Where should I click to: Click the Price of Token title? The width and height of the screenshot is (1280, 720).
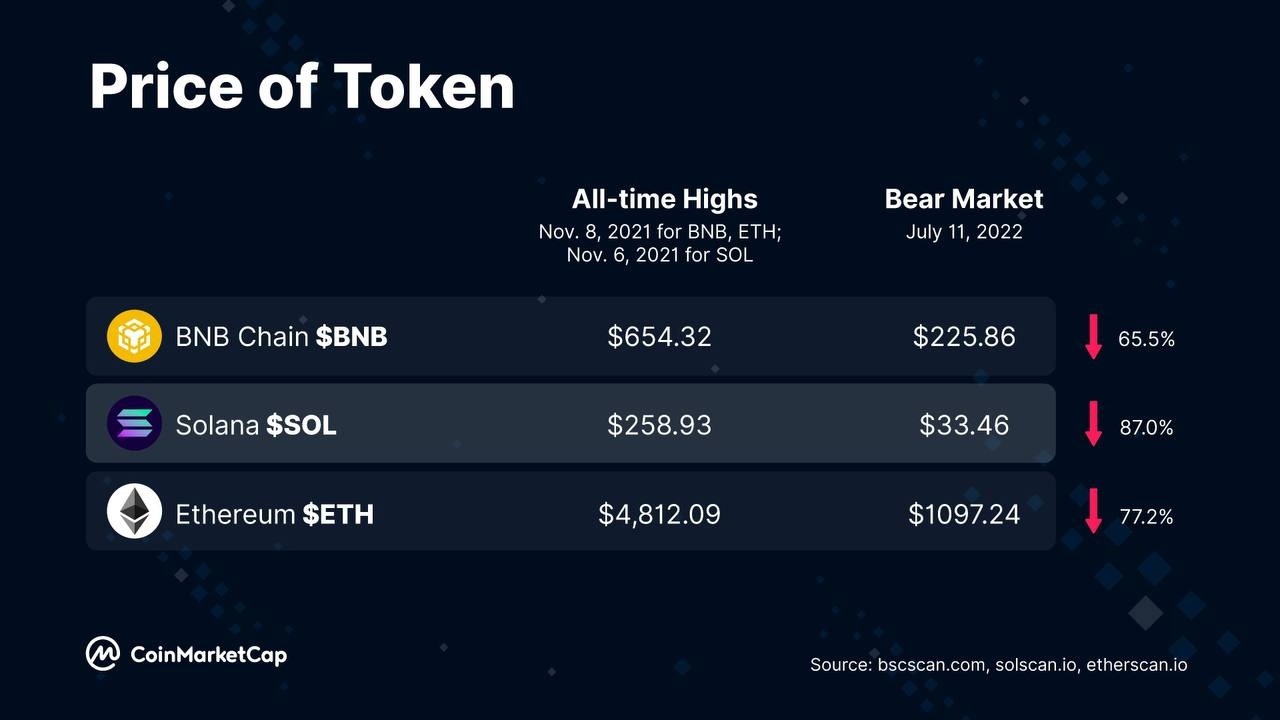coord(302,87)
